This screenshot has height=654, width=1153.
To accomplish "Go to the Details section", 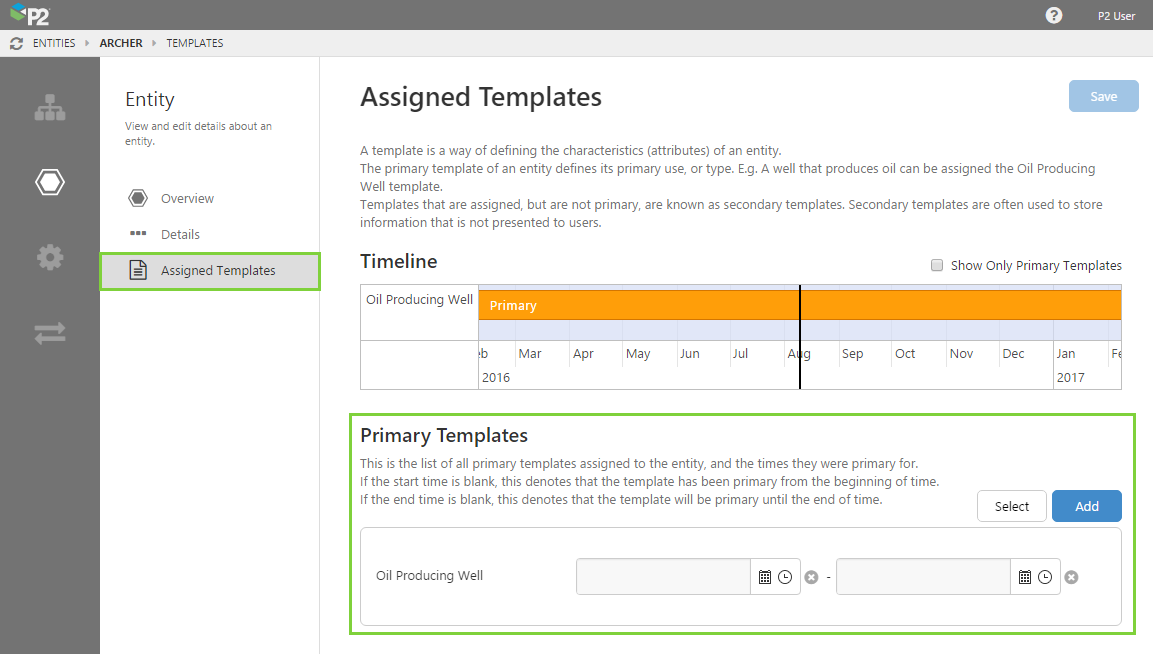I will tap(180, 234).
